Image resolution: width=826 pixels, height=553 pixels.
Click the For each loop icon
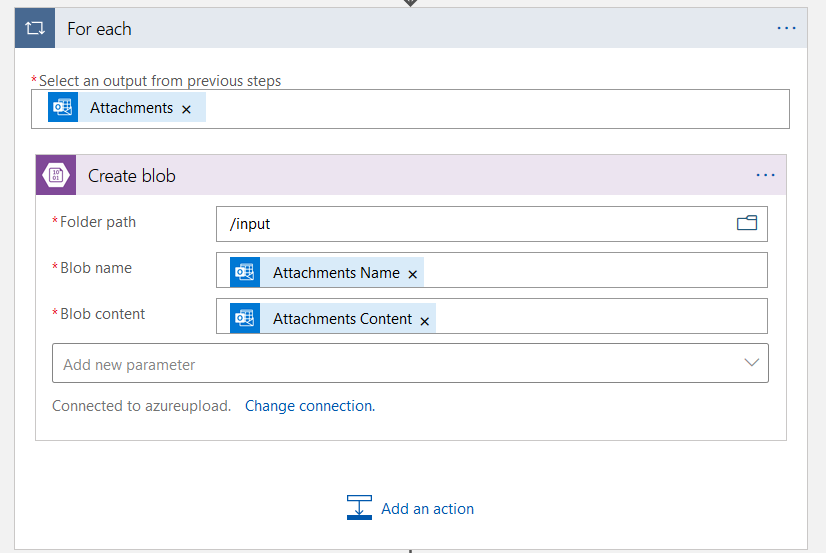(x=35, y=29)
